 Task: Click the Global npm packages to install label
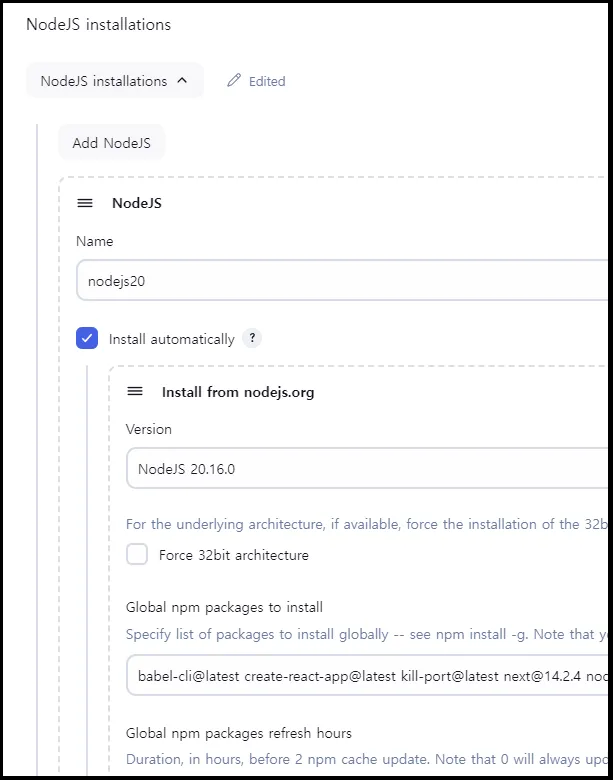point(224,607)
